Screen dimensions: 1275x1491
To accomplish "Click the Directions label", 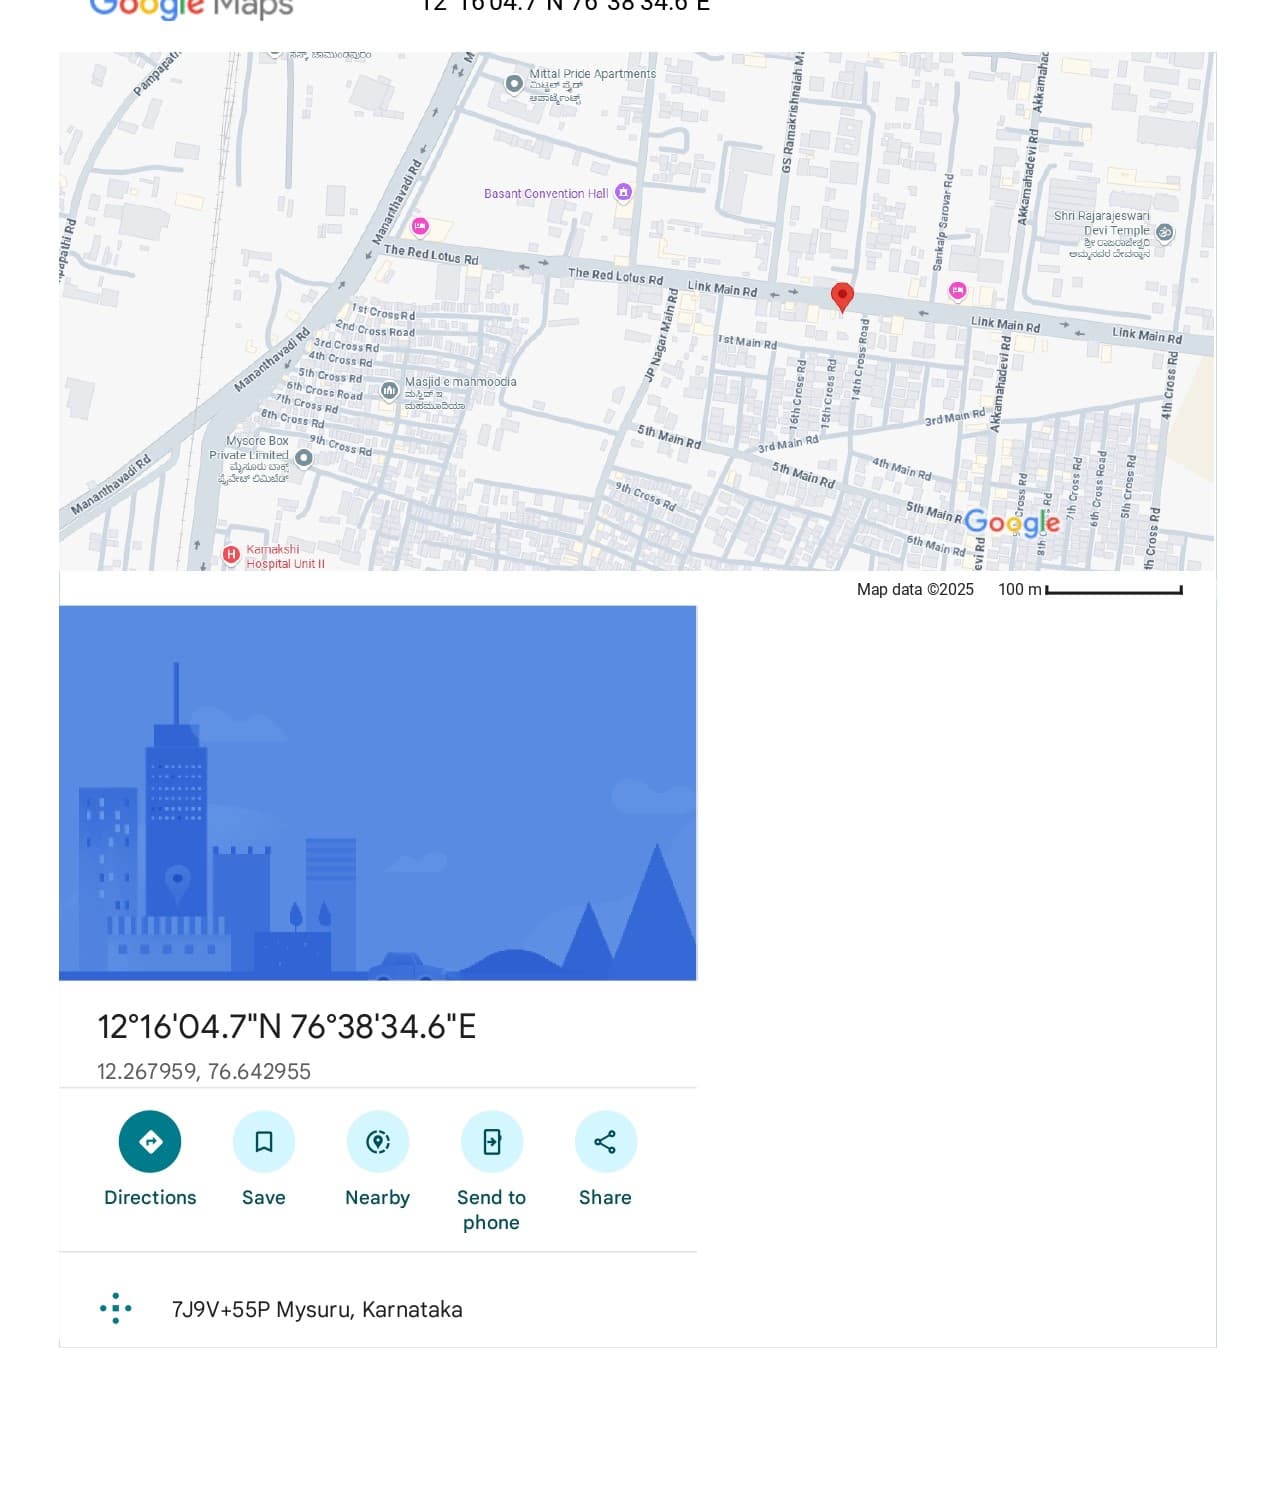I will pos(150,1197).
